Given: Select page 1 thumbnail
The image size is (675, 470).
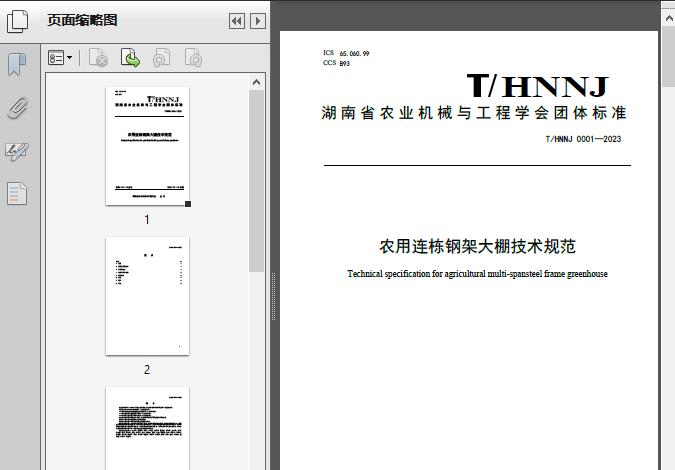Looking at the screenshot, I should [x=147, y=146].
